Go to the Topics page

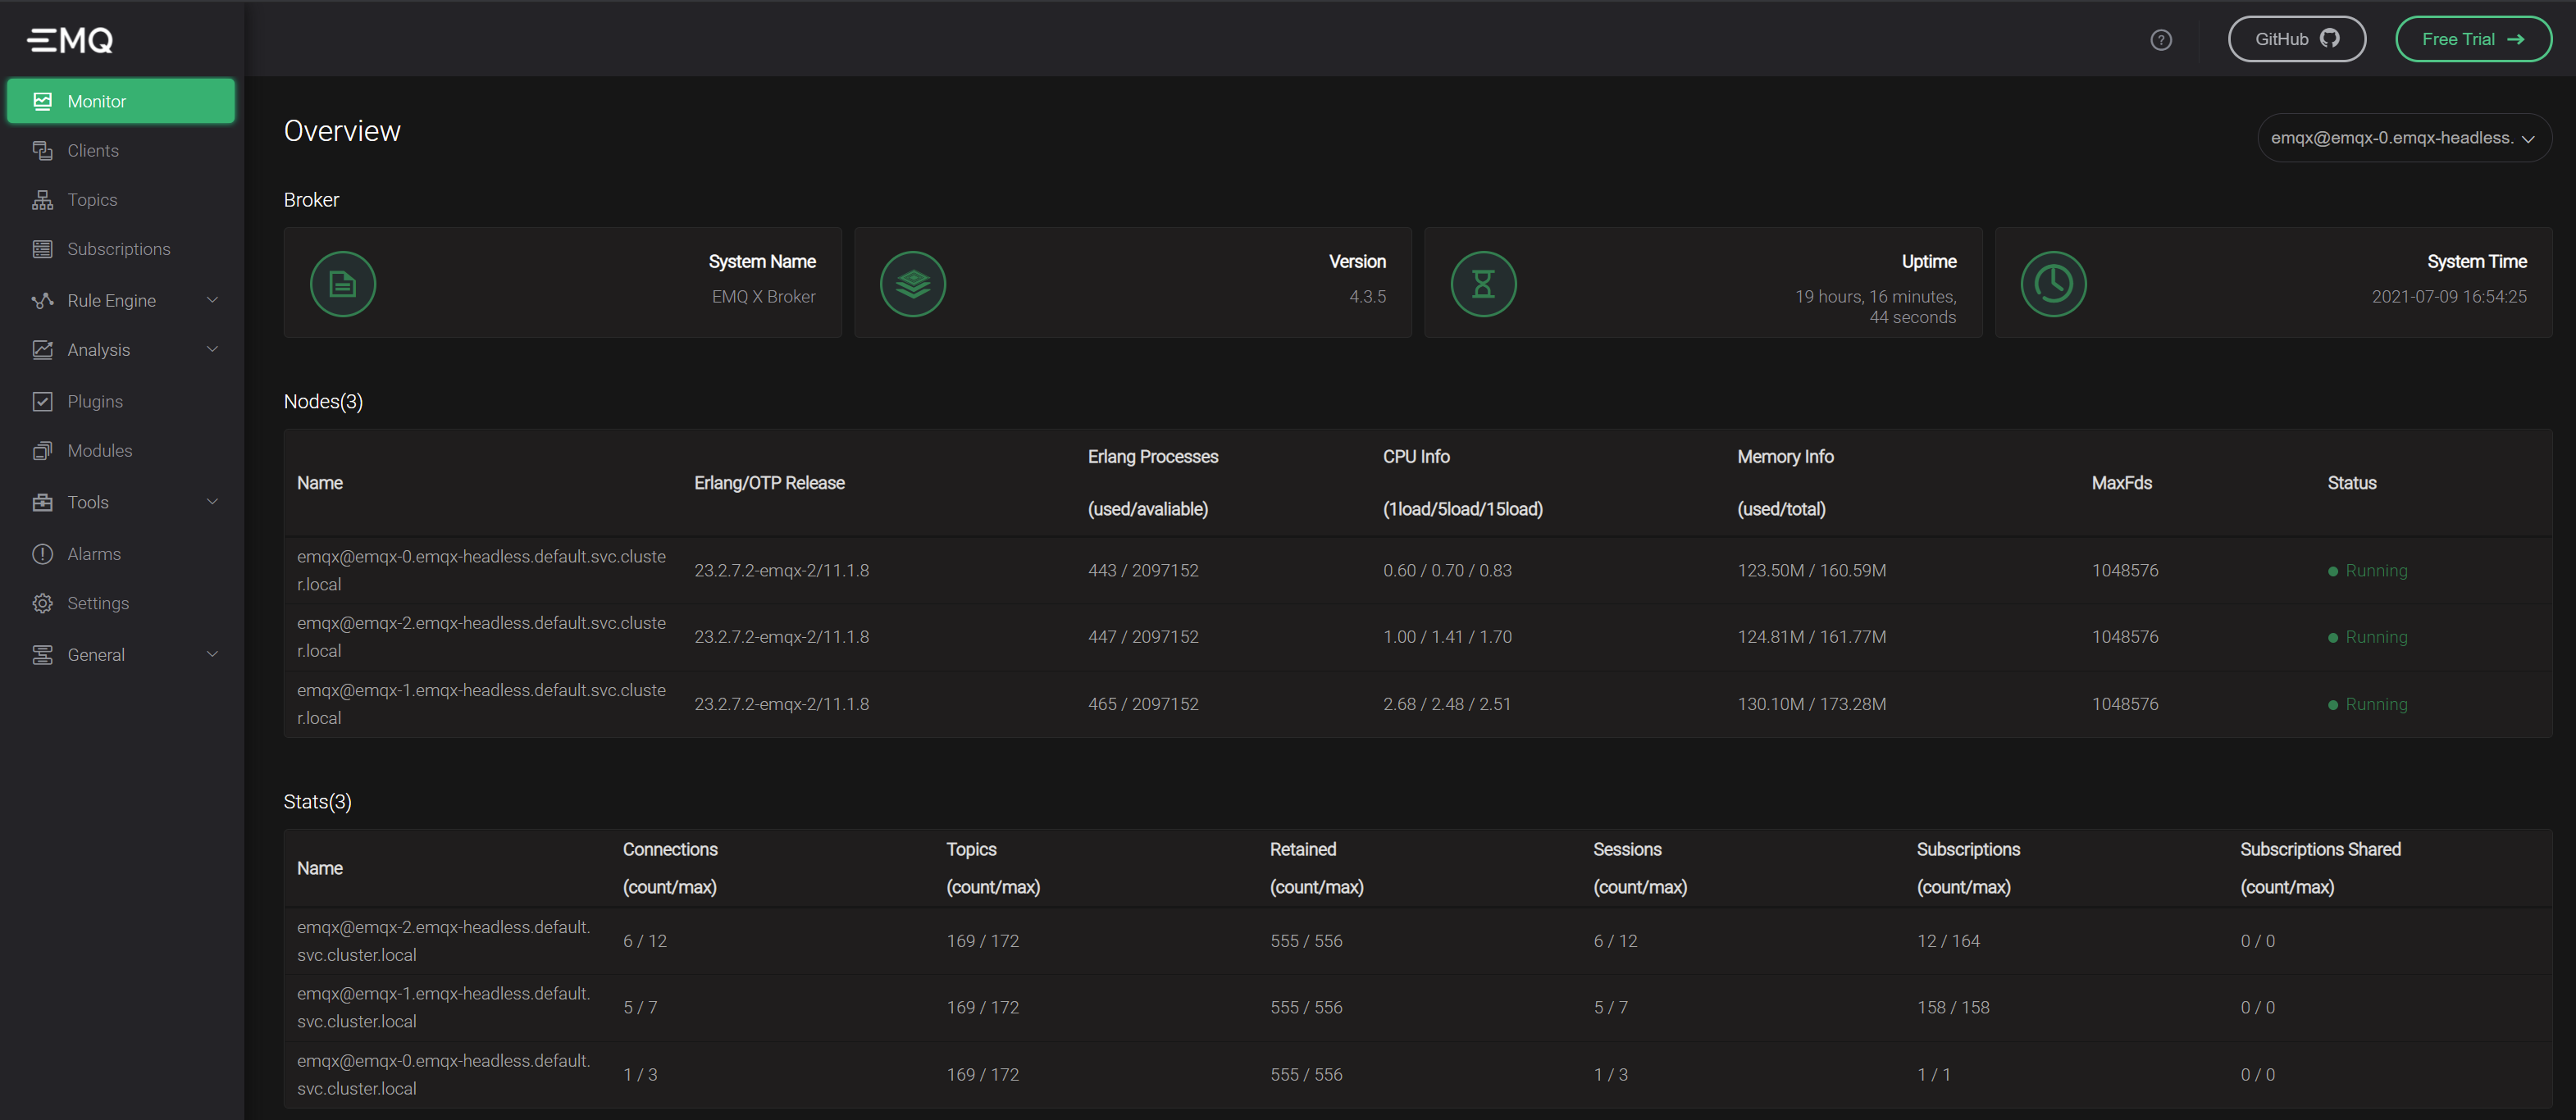[92, 200]
